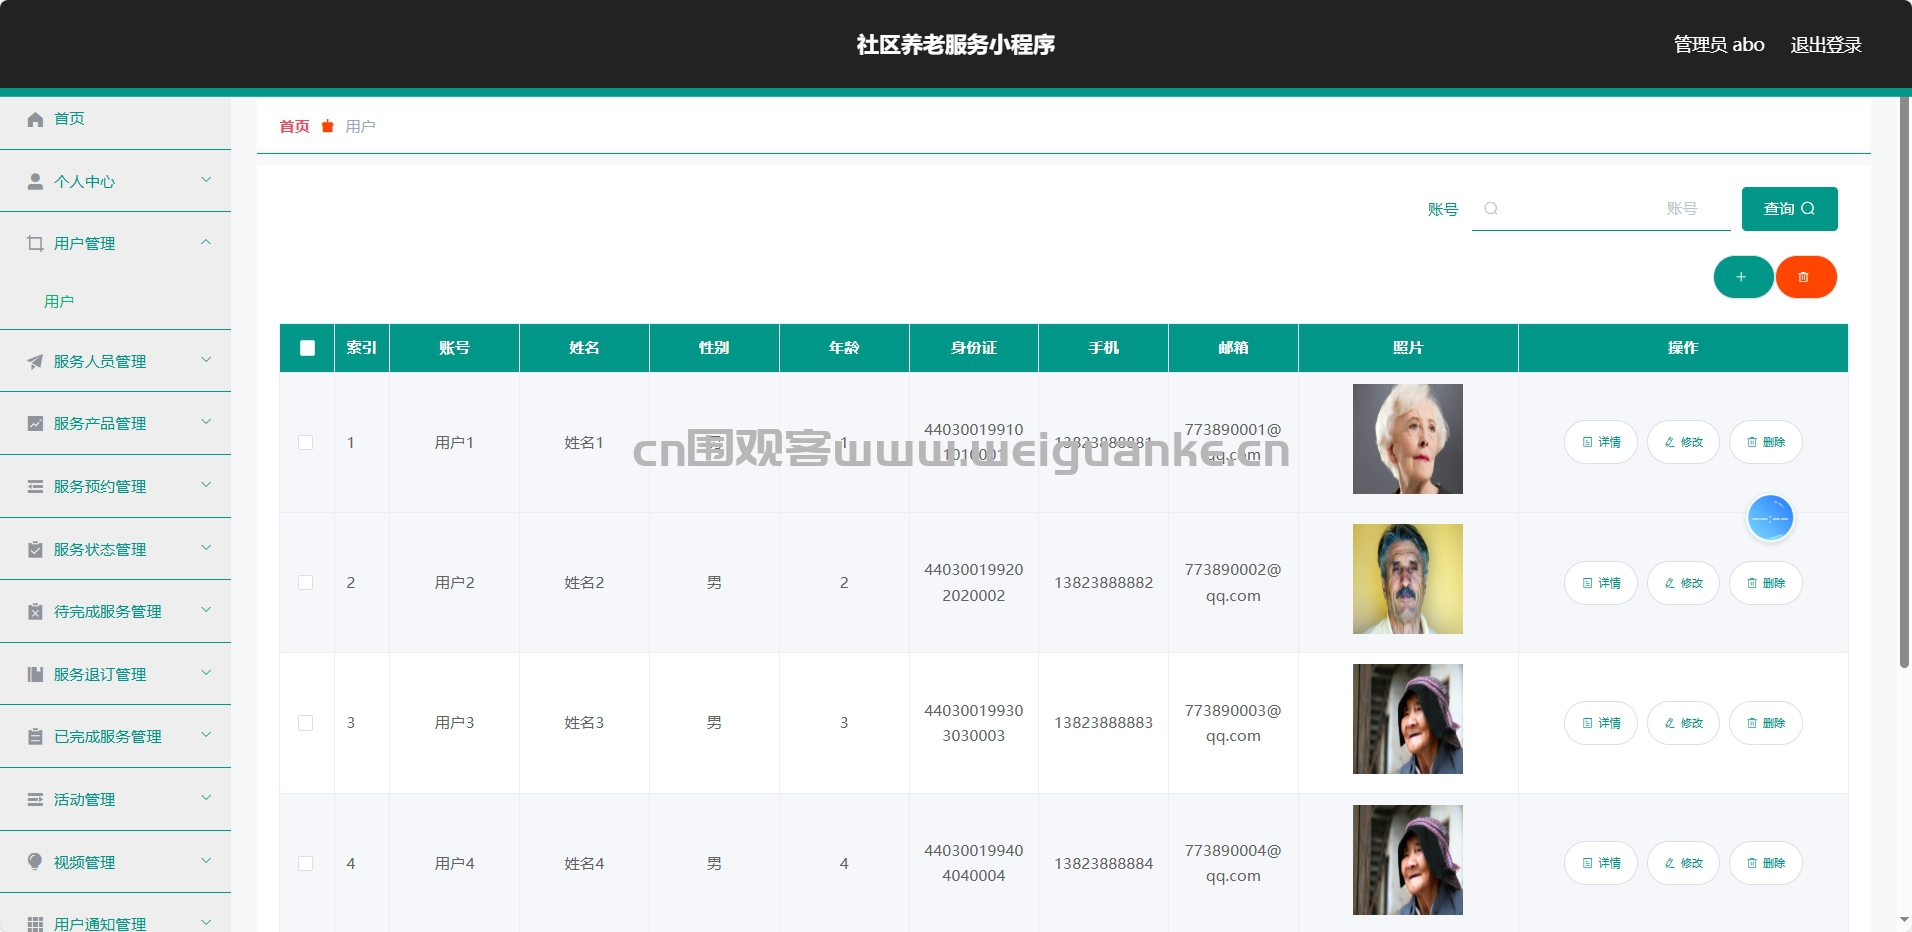Click 修改 button for 用户4
The image size is (1912, 932).
(x=1683, y=863)
